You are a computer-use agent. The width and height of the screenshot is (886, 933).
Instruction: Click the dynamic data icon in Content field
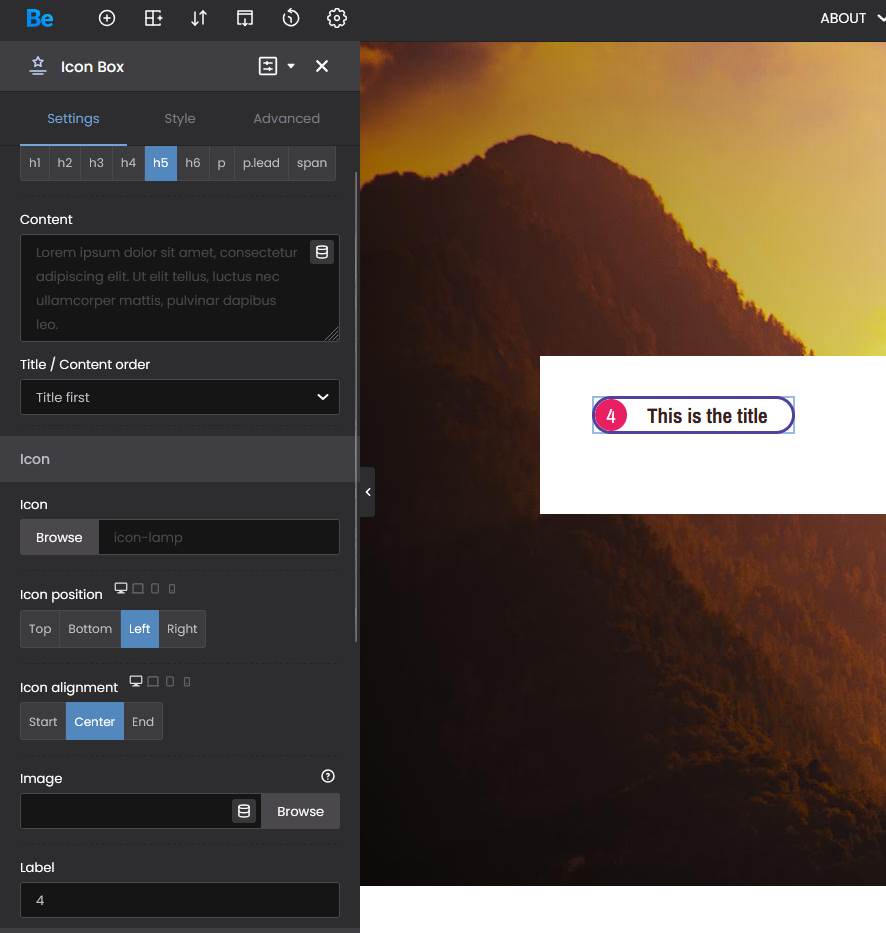[x=321, y=252]
